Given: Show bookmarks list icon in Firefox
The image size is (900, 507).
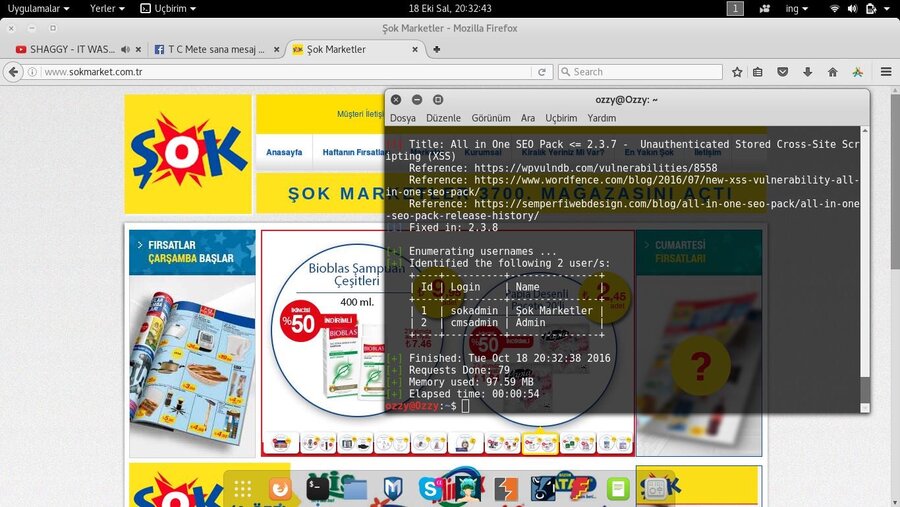Looking at the screenshot, I should click(758, 72).
